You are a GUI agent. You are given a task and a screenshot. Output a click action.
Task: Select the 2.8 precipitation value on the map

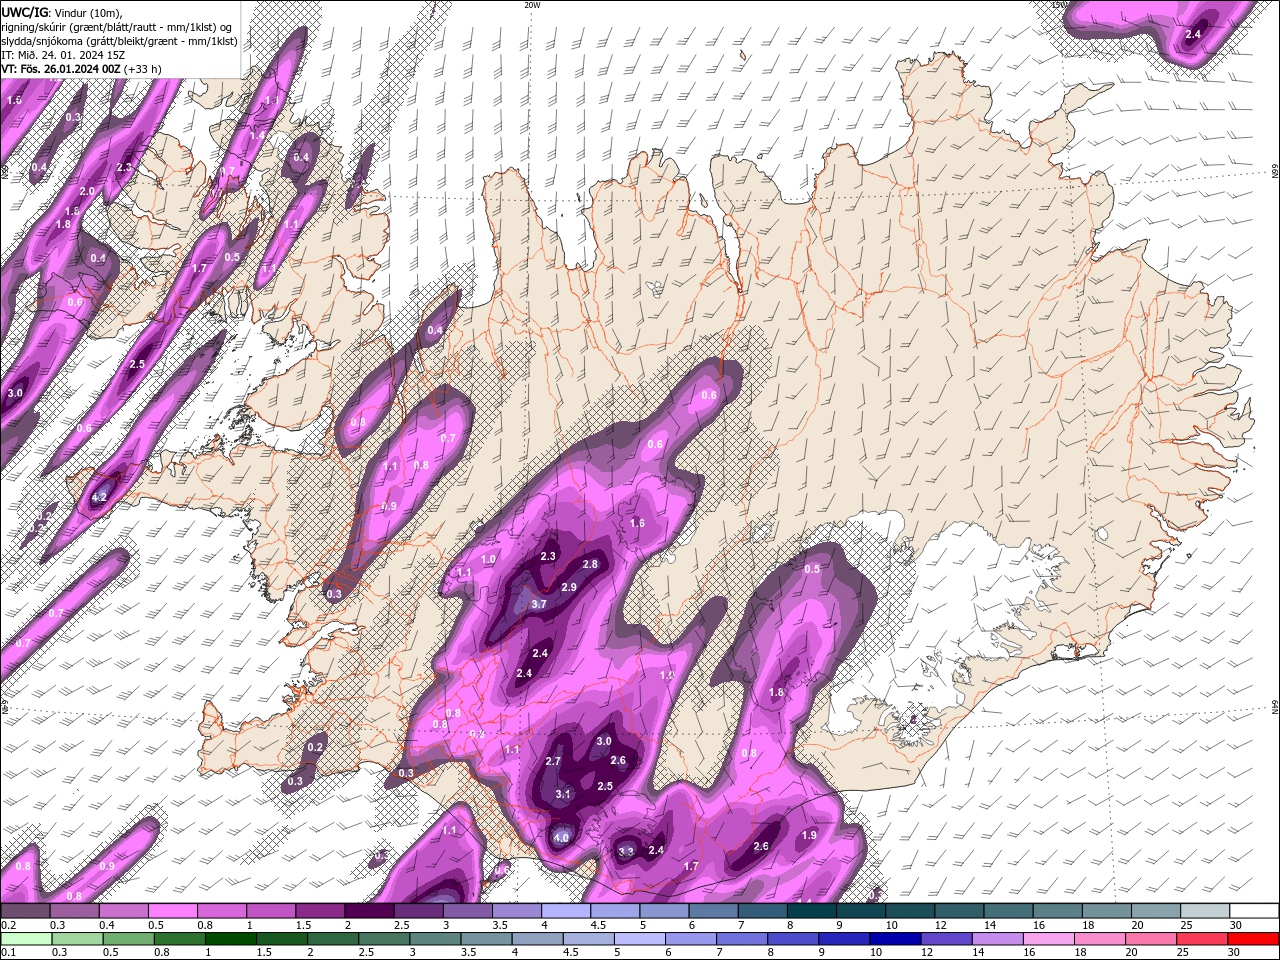590,565
